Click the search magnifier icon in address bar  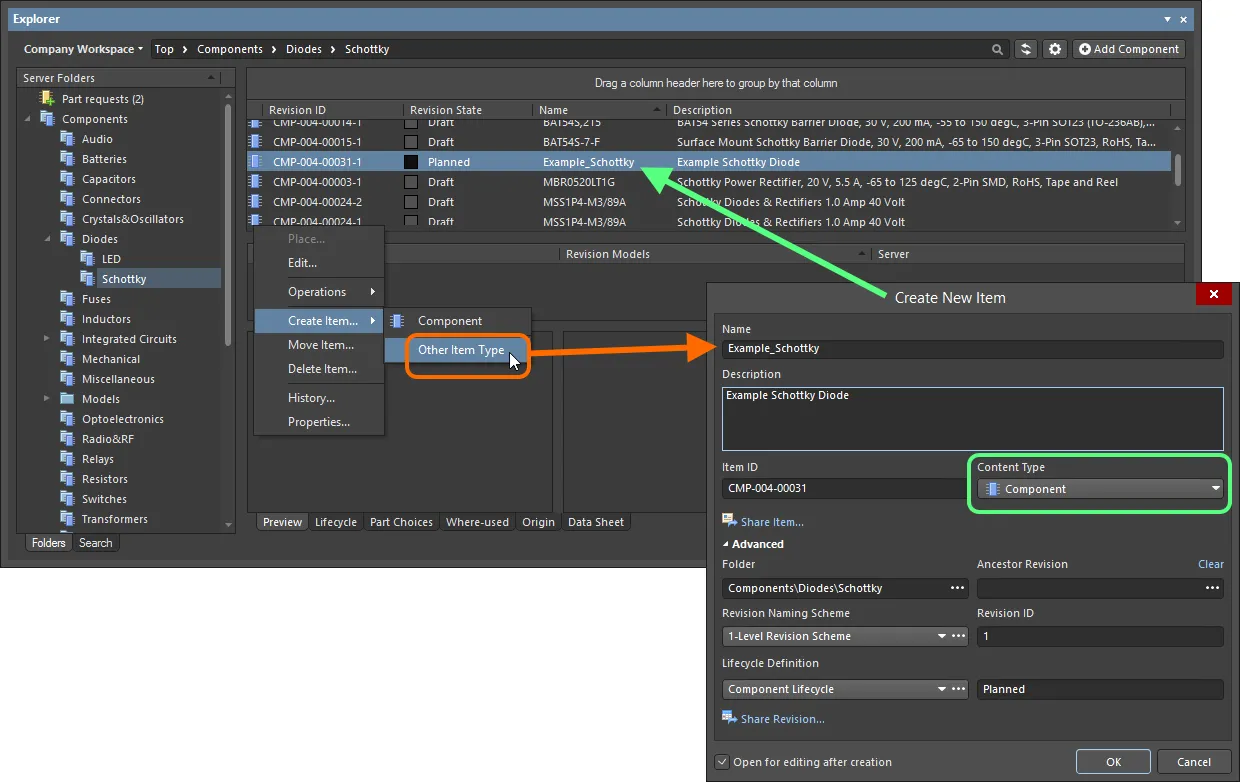coord(997,49)
